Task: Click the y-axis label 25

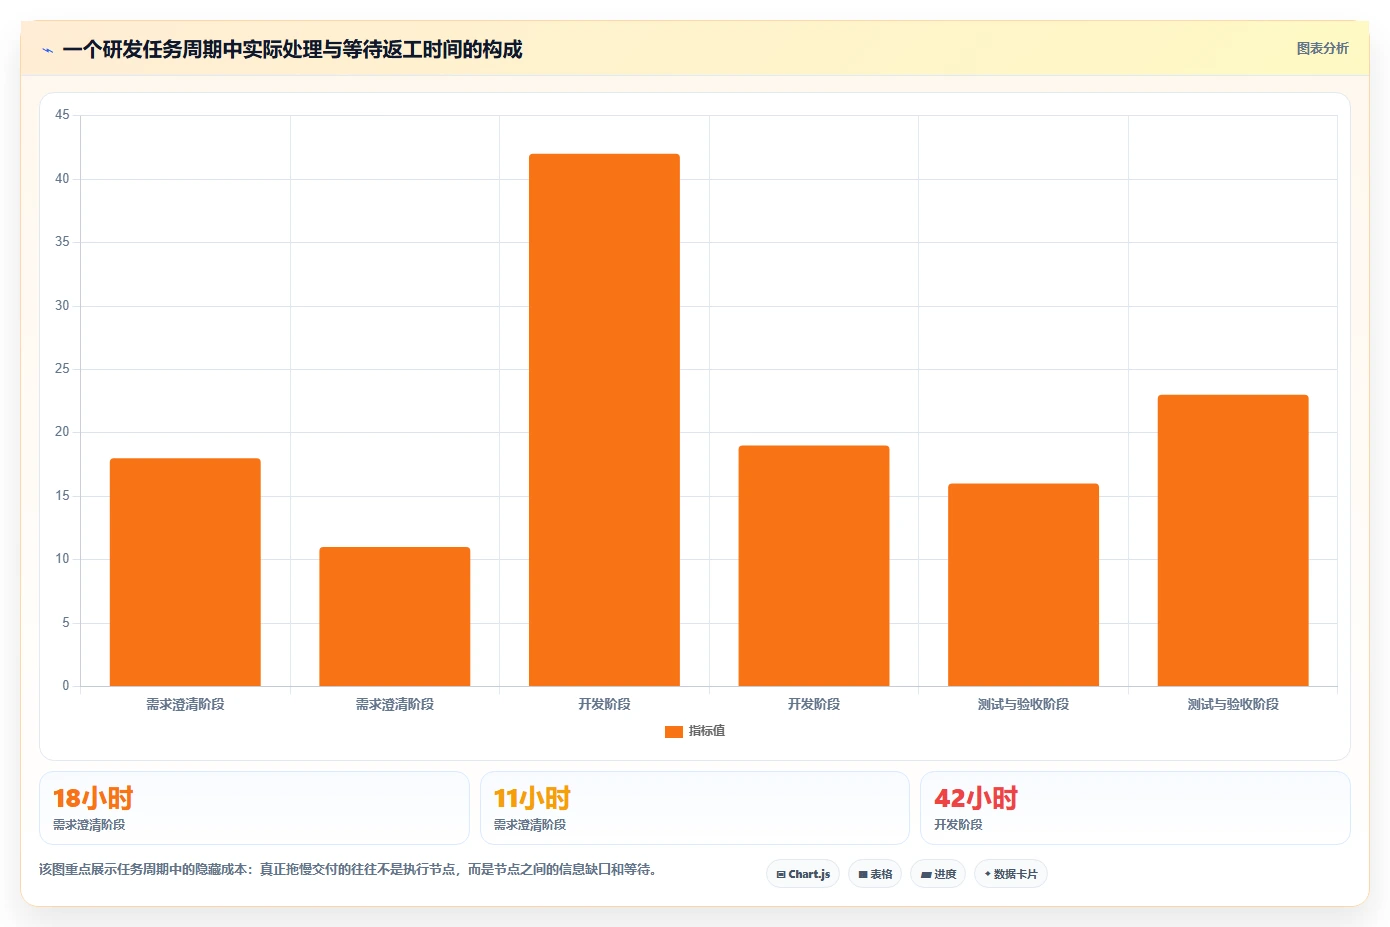Action: [62, 369]
